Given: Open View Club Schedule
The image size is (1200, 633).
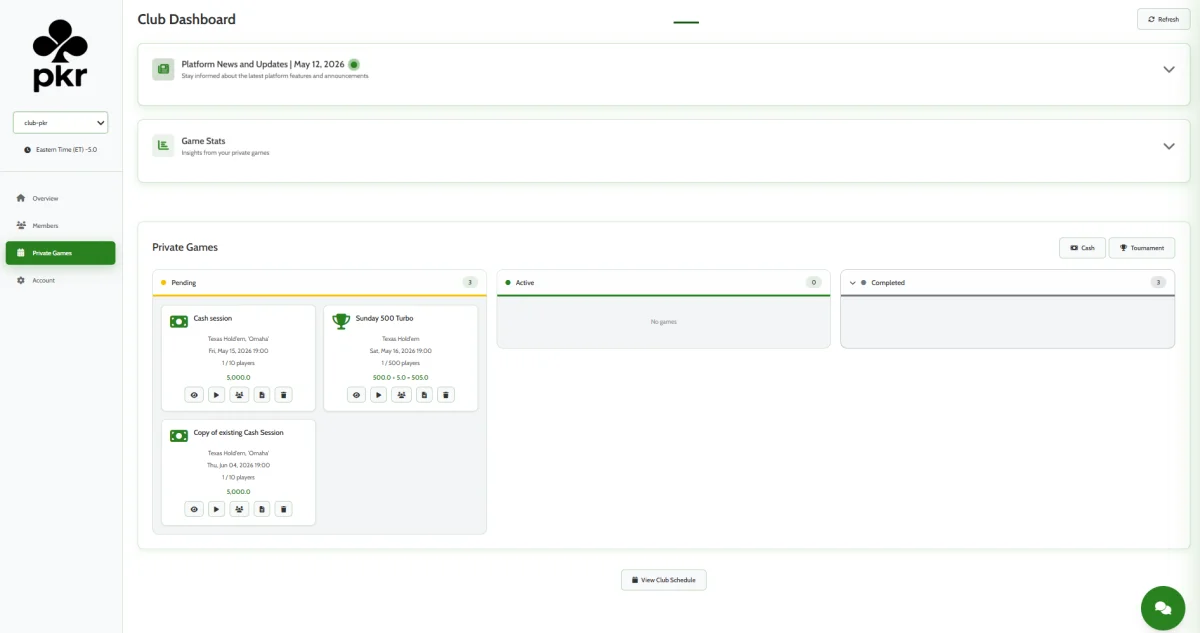Looking at the screenshot, I should coord(664,580).
